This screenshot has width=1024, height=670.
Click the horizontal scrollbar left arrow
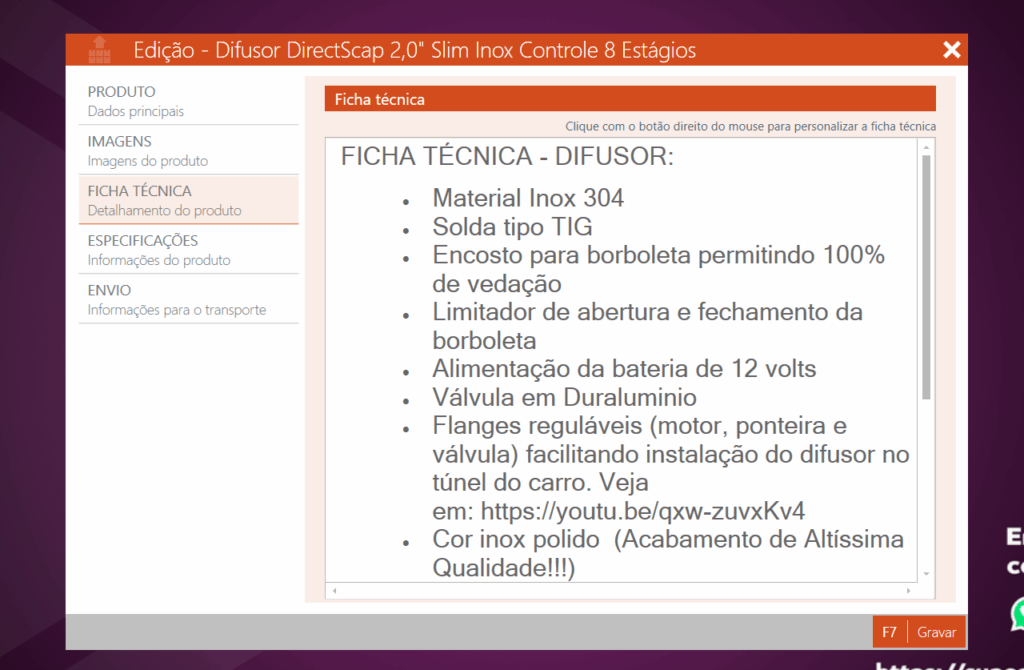[333, 591]
